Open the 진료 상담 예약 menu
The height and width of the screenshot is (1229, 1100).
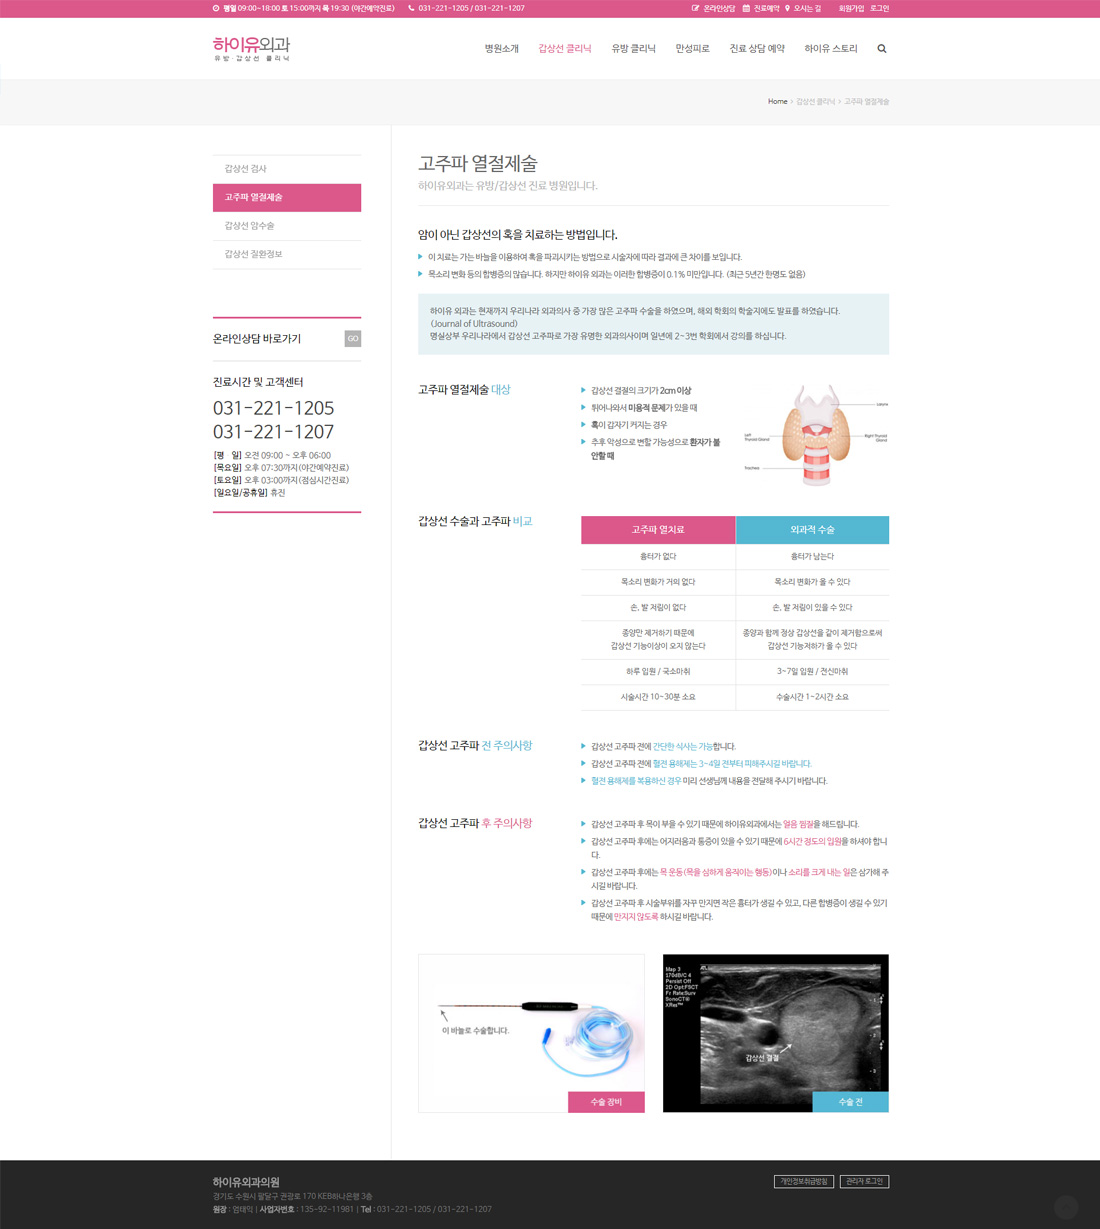point(757,48)
